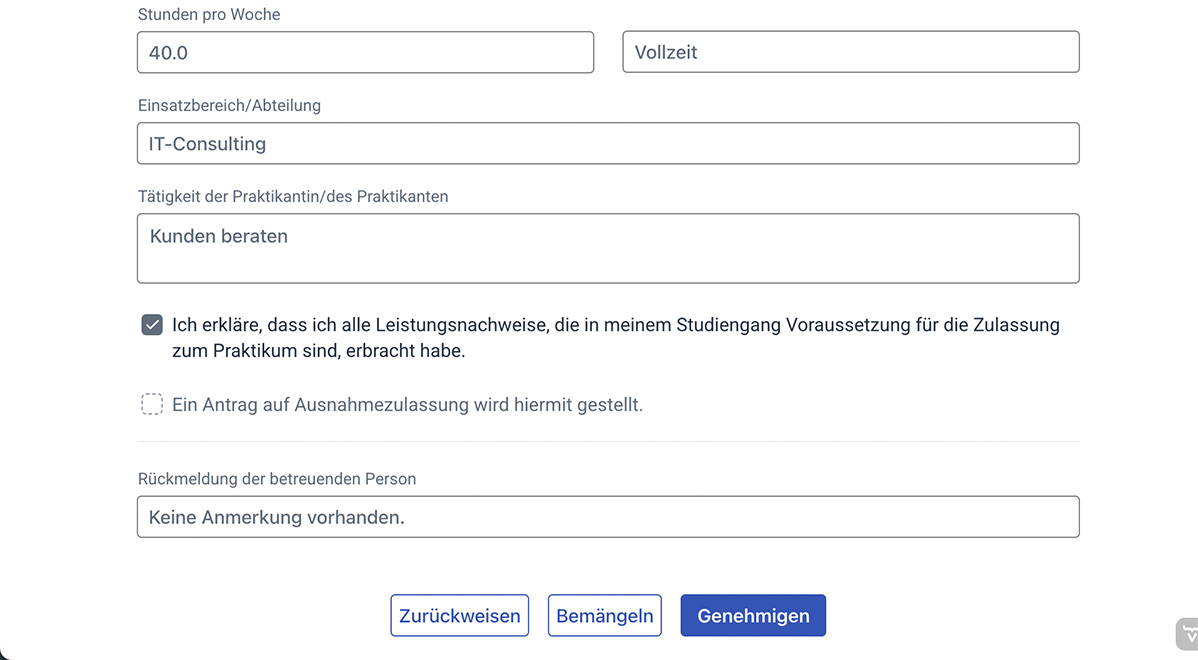Viewport: 1198px width, 660px height.
Task: Click the Stunden pro Woche label
Action: point(209,14)
